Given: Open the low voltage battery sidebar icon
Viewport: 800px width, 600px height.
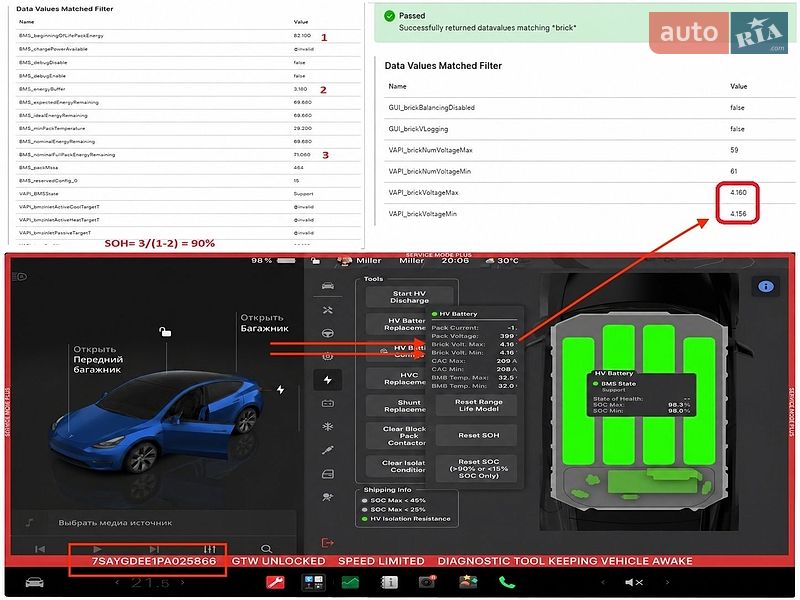Looking at the screenshot, I should pos(328,404).
